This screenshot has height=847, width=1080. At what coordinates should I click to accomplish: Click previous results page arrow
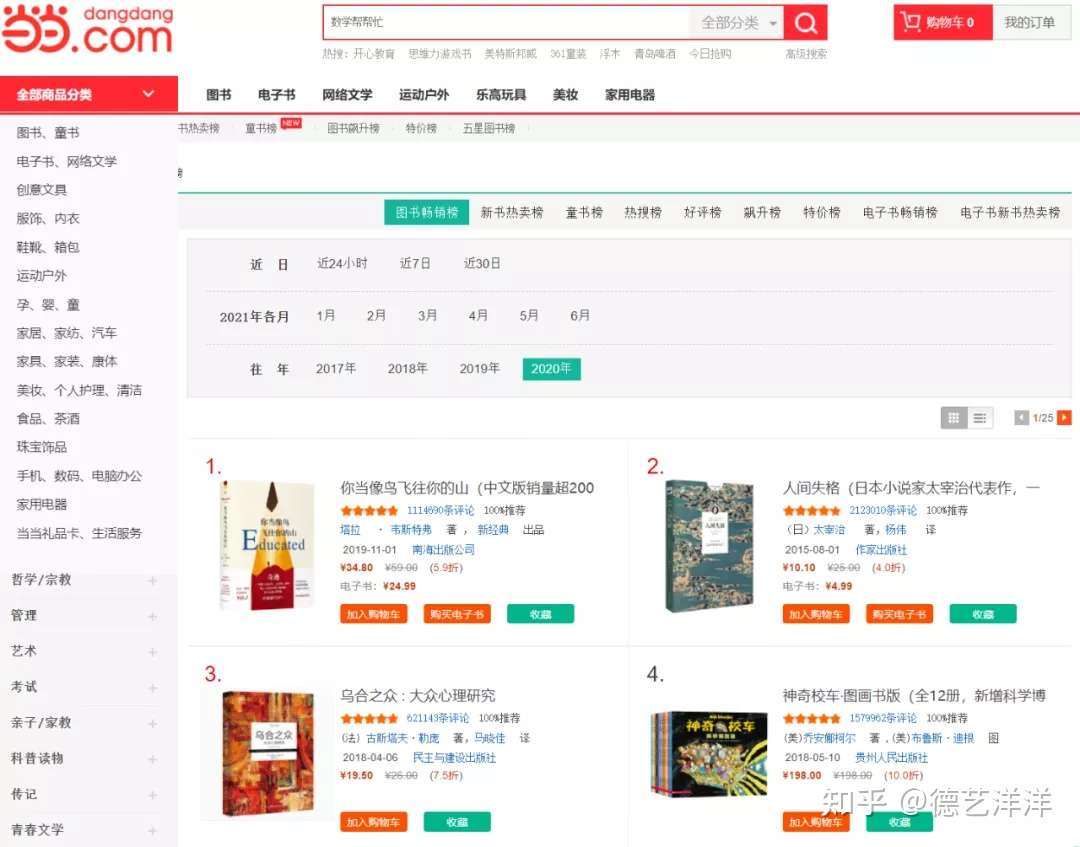(x=1023, y=418)
